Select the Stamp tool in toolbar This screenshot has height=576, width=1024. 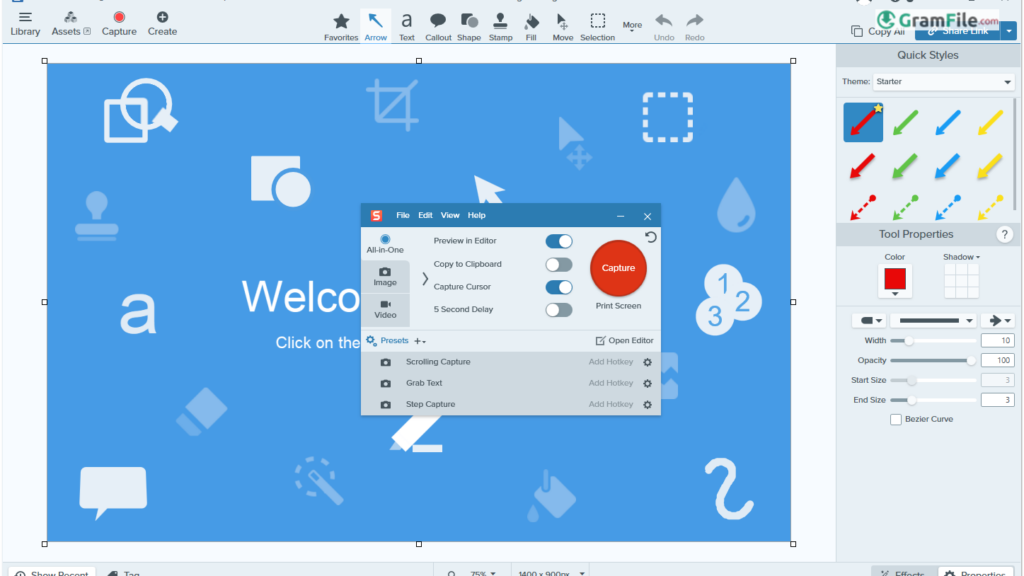pyautogui.click(x=501, y=26)
